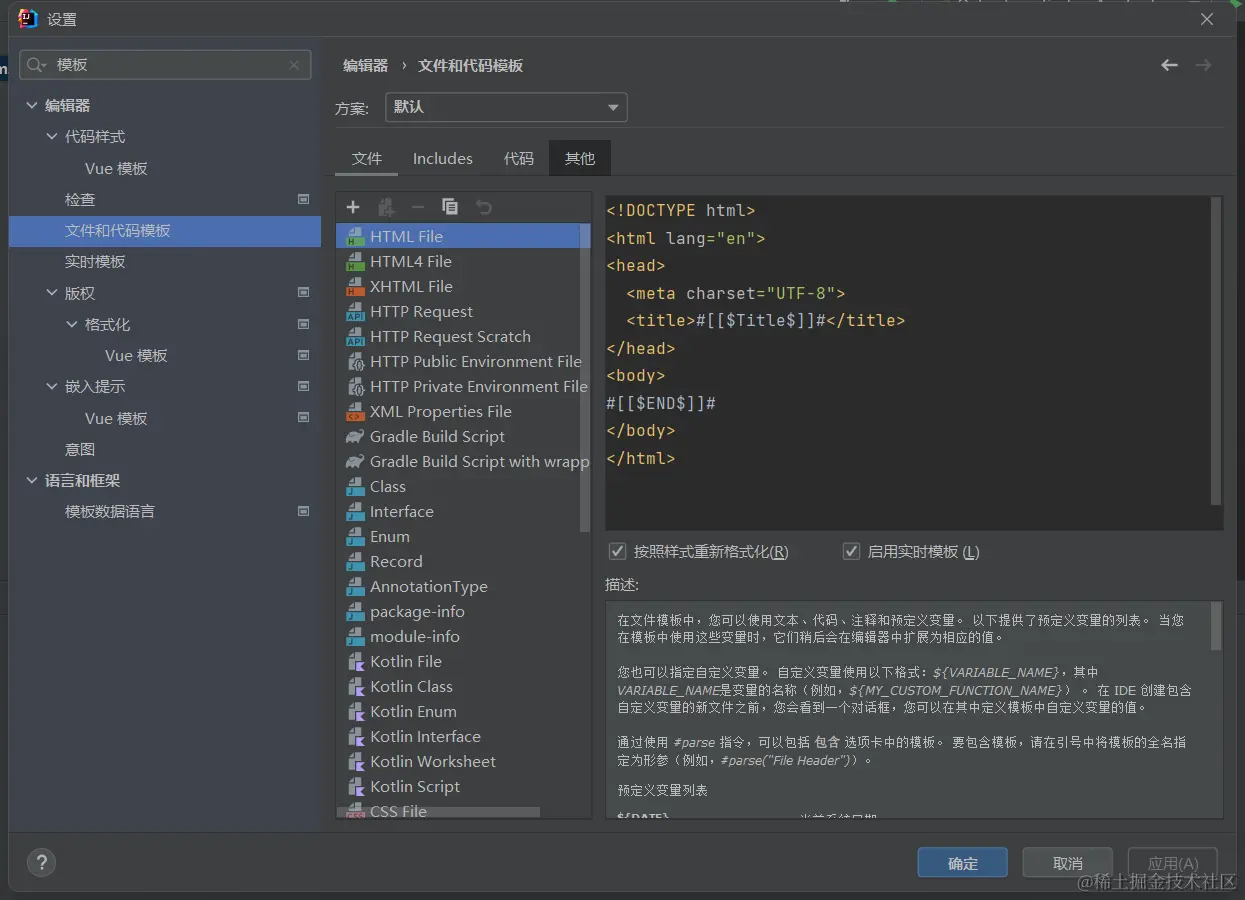
Task: Close the 设置 dialog window
Action: 1207,19
